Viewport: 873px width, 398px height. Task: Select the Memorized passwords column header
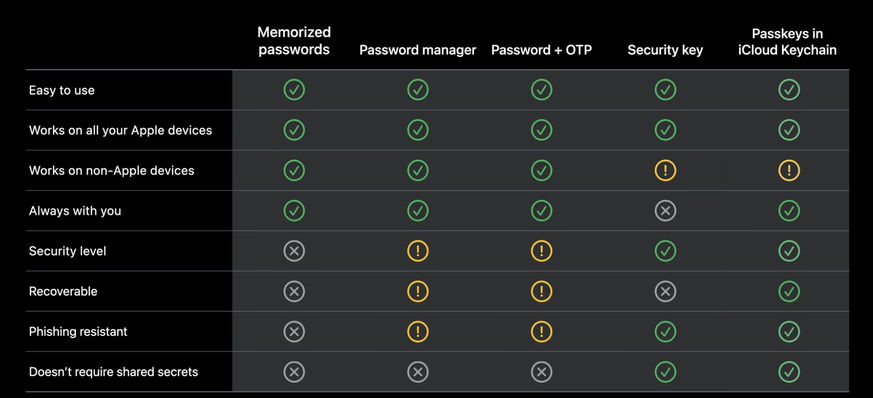(294, 41)
